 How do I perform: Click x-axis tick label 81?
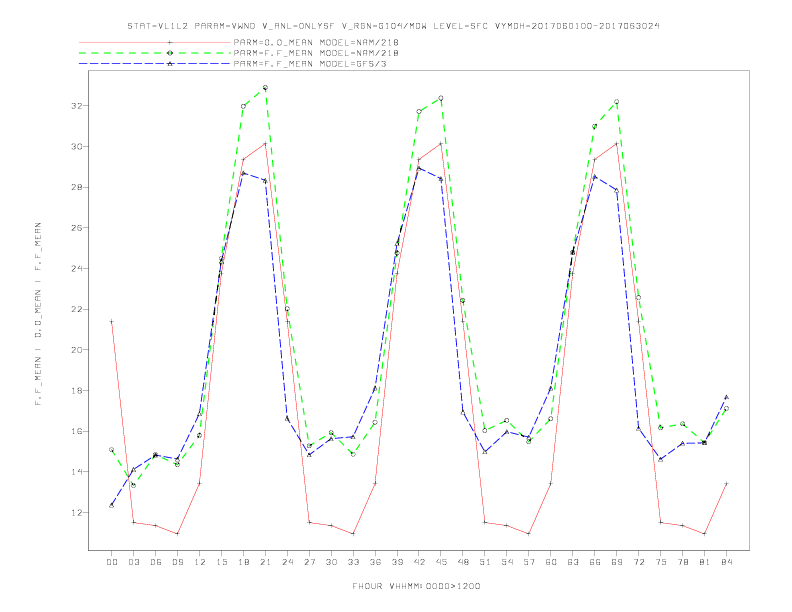[705, 562]
